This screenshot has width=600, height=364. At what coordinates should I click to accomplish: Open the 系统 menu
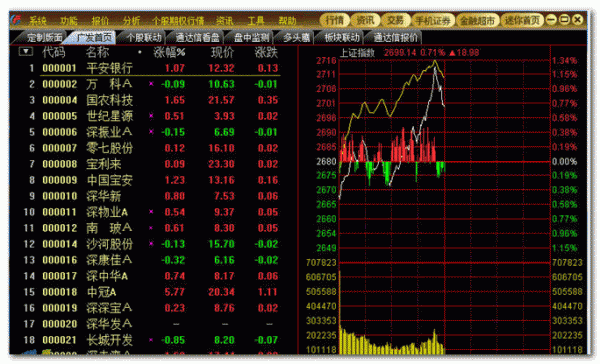tap(38, 21)
